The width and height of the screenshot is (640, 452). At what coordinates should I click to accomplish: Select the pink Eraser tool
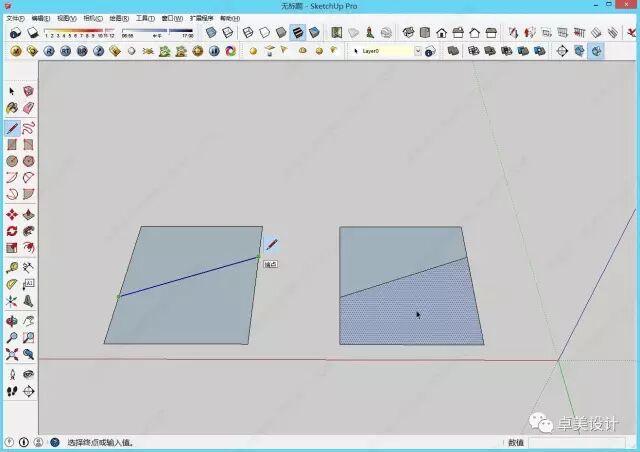pos(28,108)
